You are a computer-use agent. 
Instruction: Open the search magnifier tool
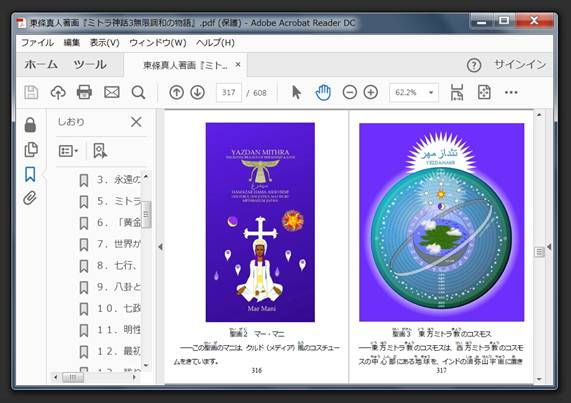(138, 92)
